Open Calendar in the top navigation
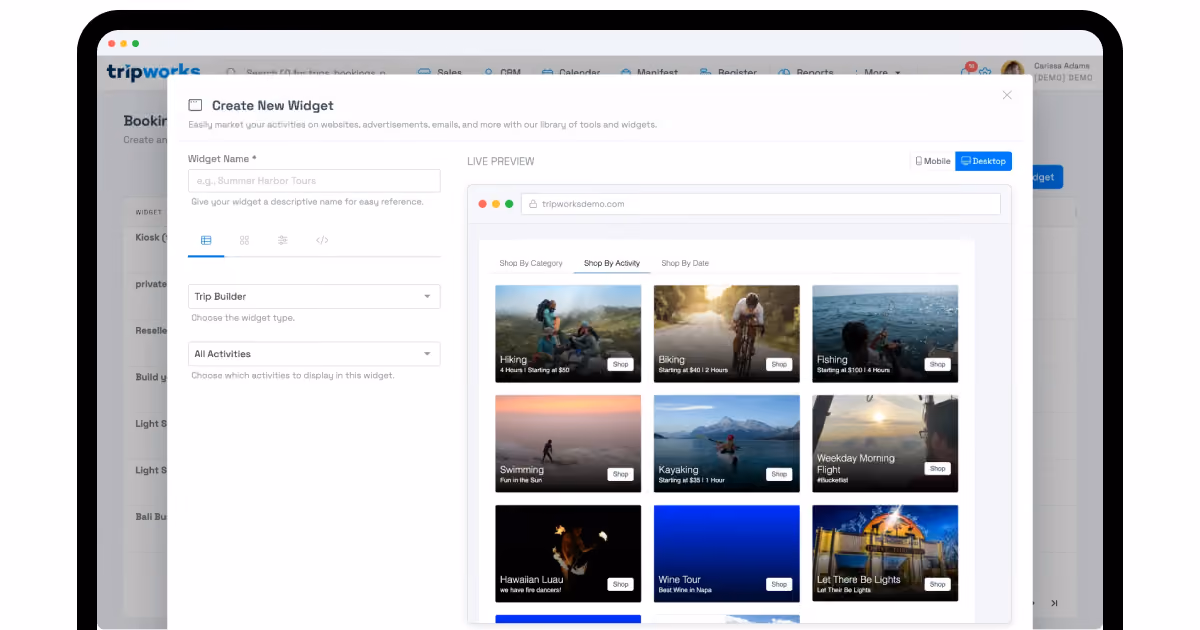The height and width of the screenshot is (630, 1200). tap(572, 73)
